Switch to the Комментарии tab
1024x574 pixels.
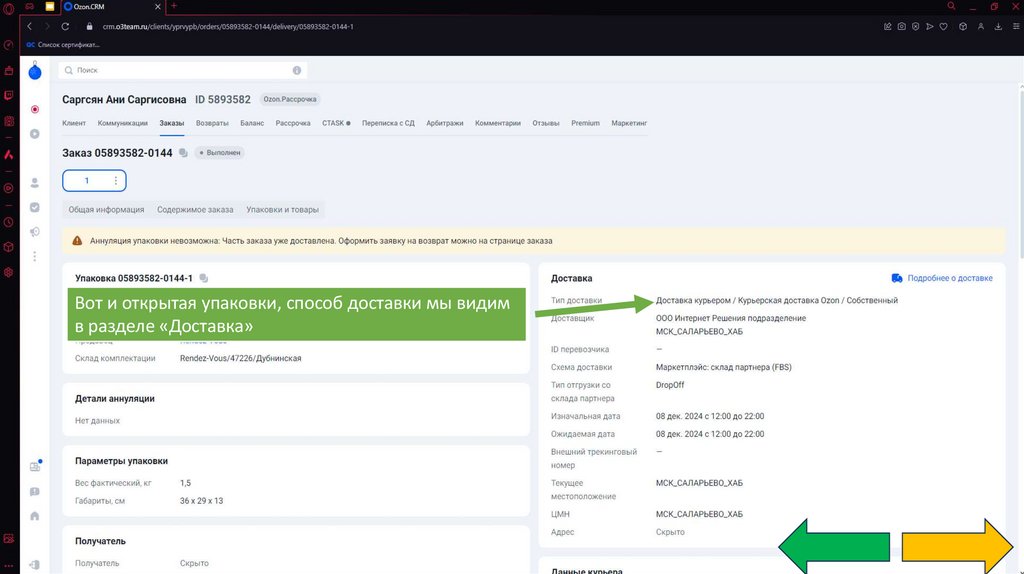[498, 123]
